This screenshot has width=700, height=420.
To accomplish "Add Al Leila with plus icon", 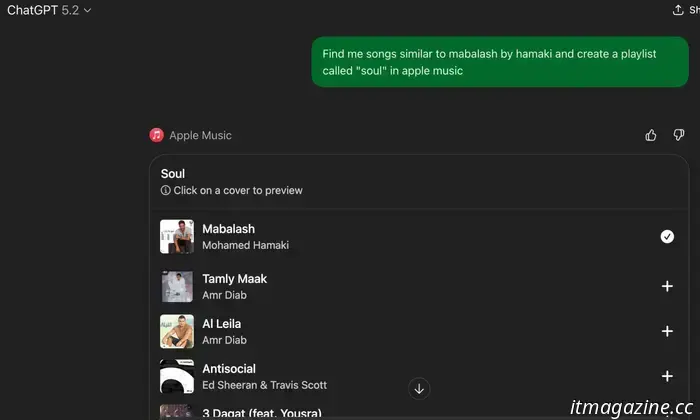I will [667, 331].
